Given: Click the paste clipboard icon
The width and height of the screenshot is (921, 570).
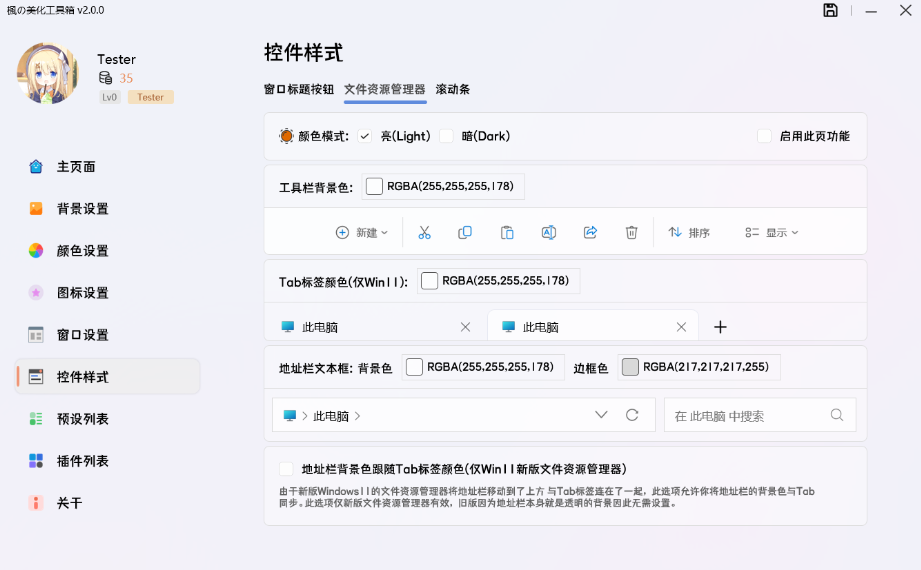Looking at the screenshot, I should coord(507,232).
